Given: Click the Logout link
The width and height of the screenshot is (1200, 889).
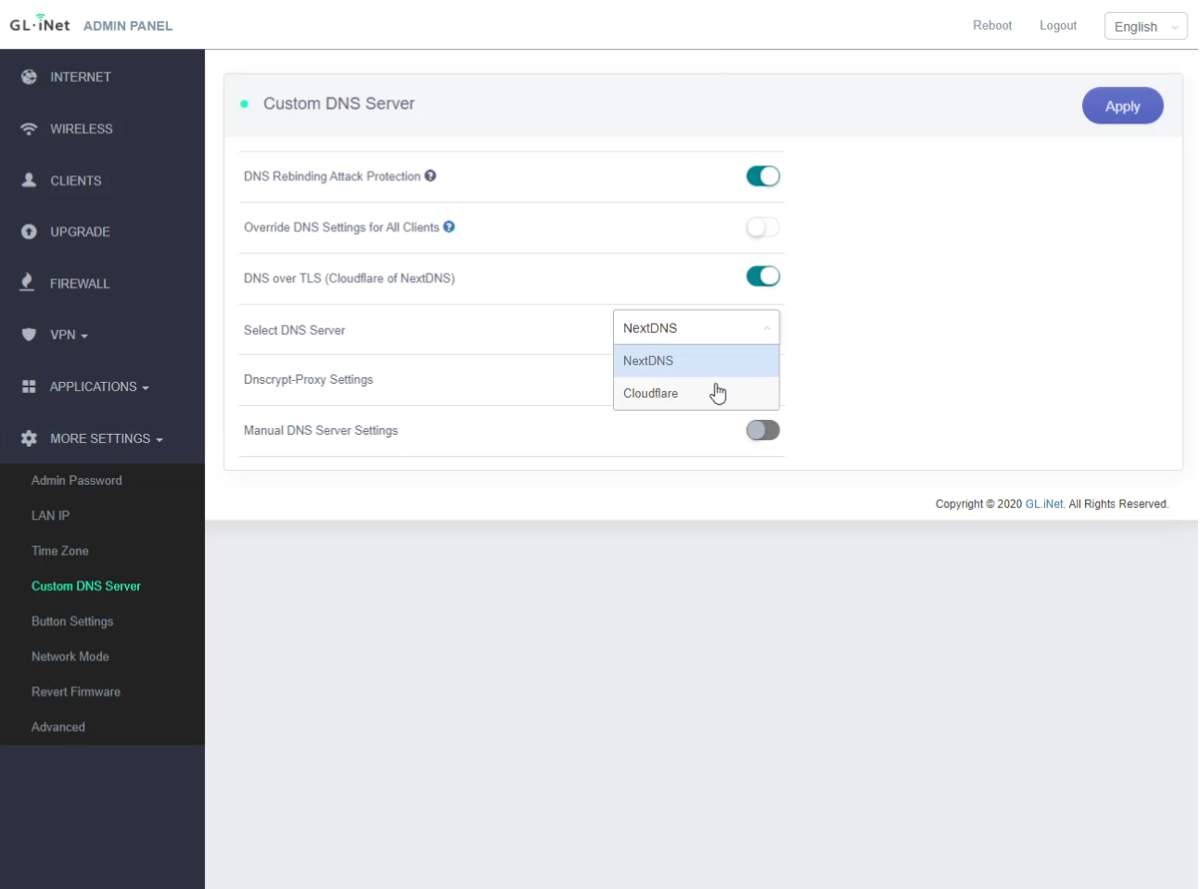Looking at the screenshot, I should [x=1058, y=26].
